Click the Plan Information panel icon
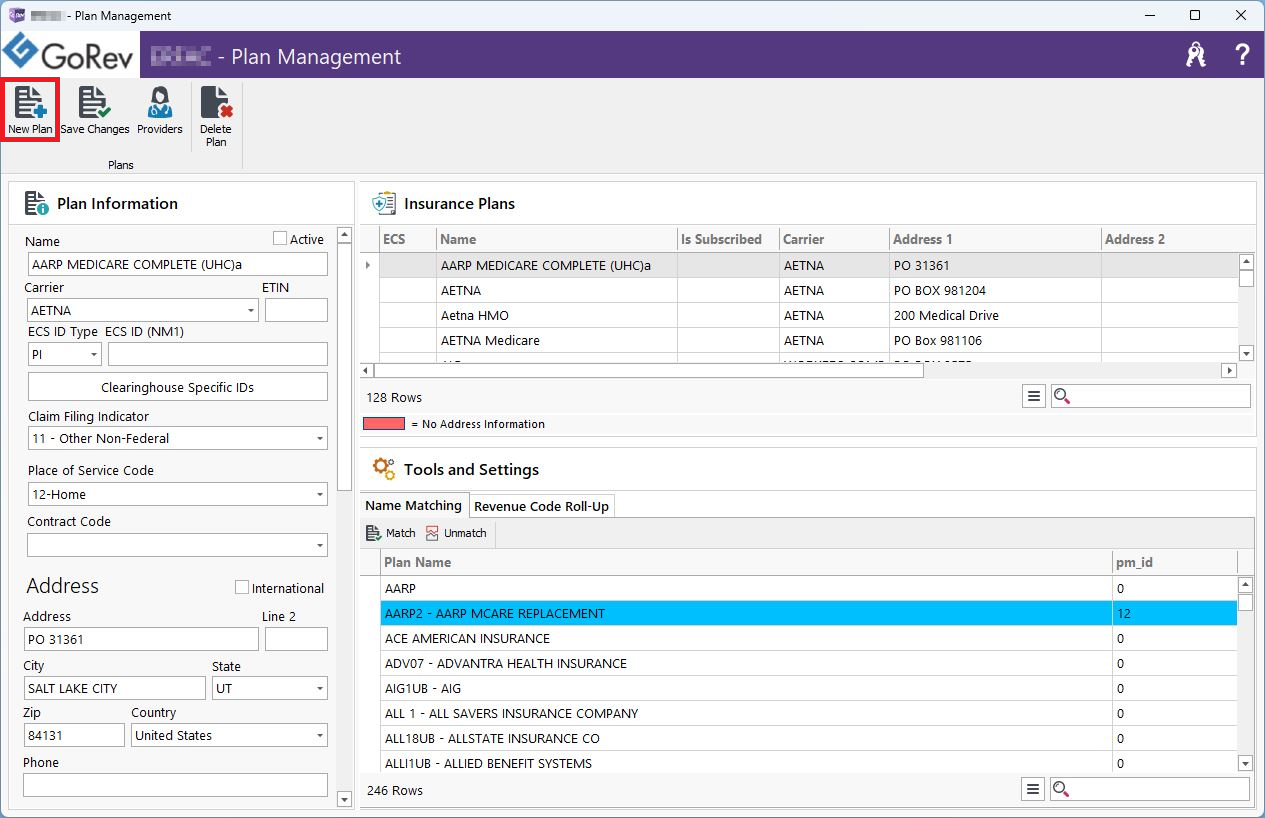The height and width of the screenshot is (818, 1265). point(37,203)
